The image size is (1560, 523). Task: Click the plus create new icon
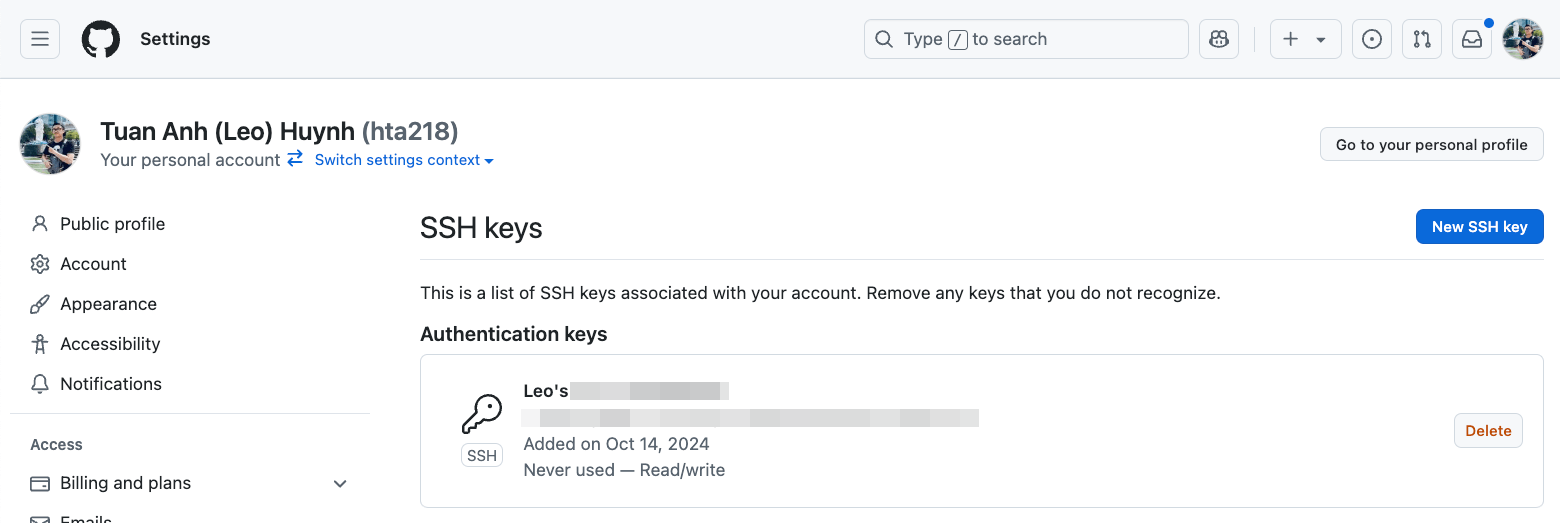click(x=1291, y=39)
